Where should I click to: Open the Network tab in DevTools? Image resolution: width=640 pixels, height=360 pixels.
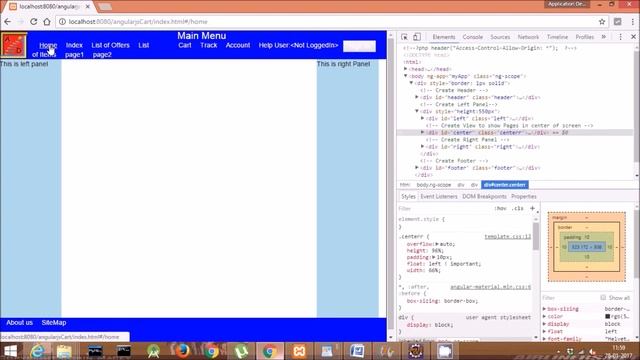[x=528, y=37]
